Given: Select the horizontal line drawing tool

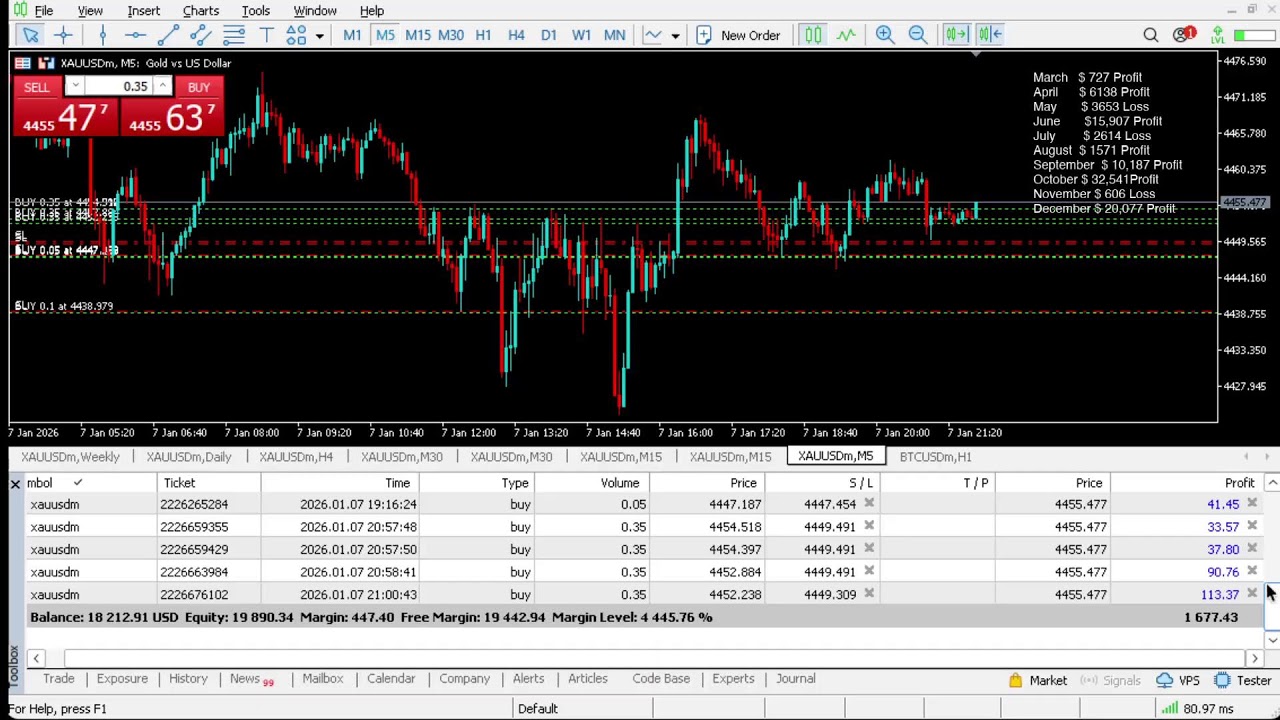Looking at the screenshot, I should pos(135,35).
